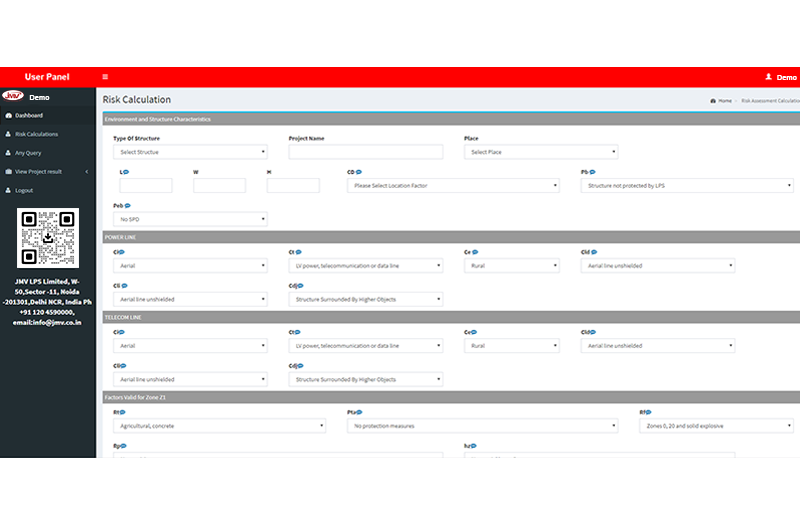Viewport: 800px width, 524px height.
Task: Open Power Line Ci 'Aerial' dropdown
Action: pos(190,266)
